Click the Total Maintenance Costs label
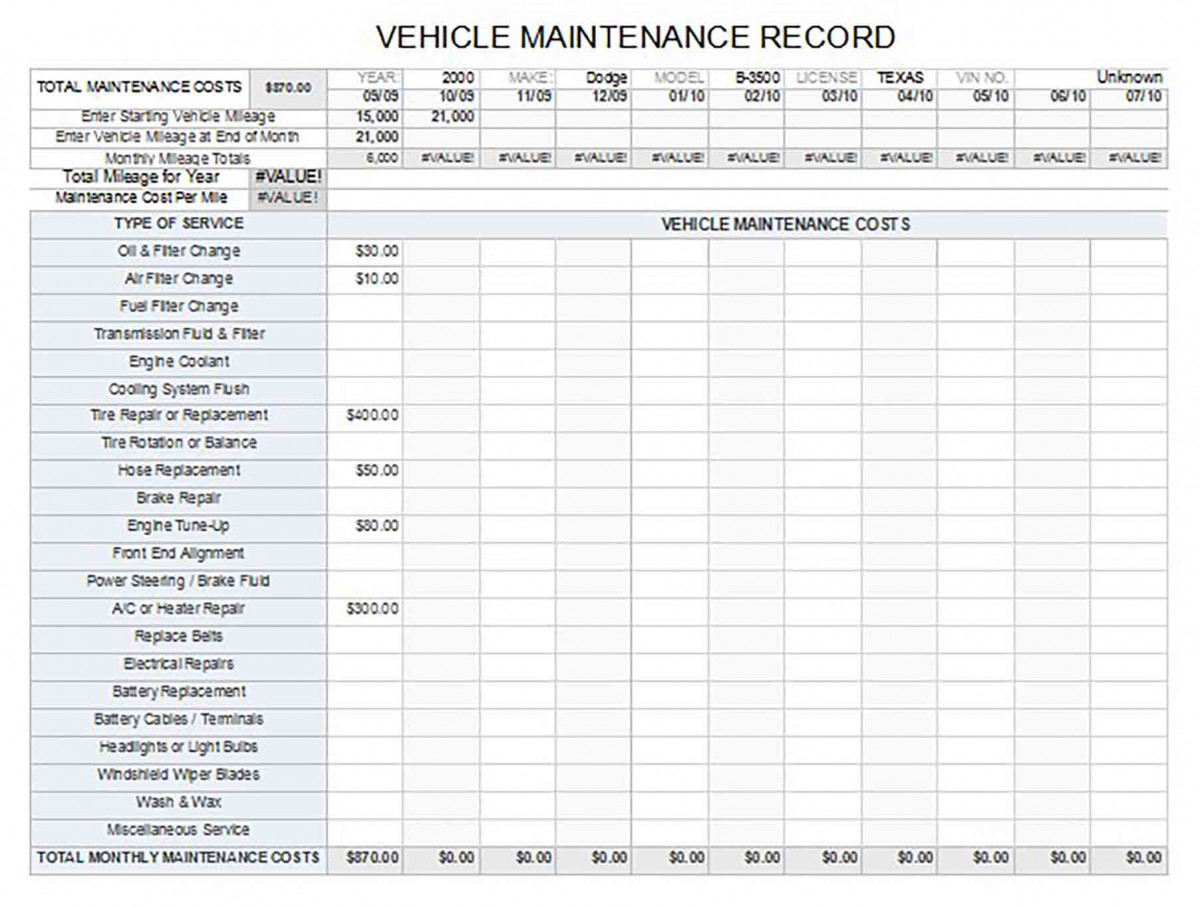 (x=139, y=87)
